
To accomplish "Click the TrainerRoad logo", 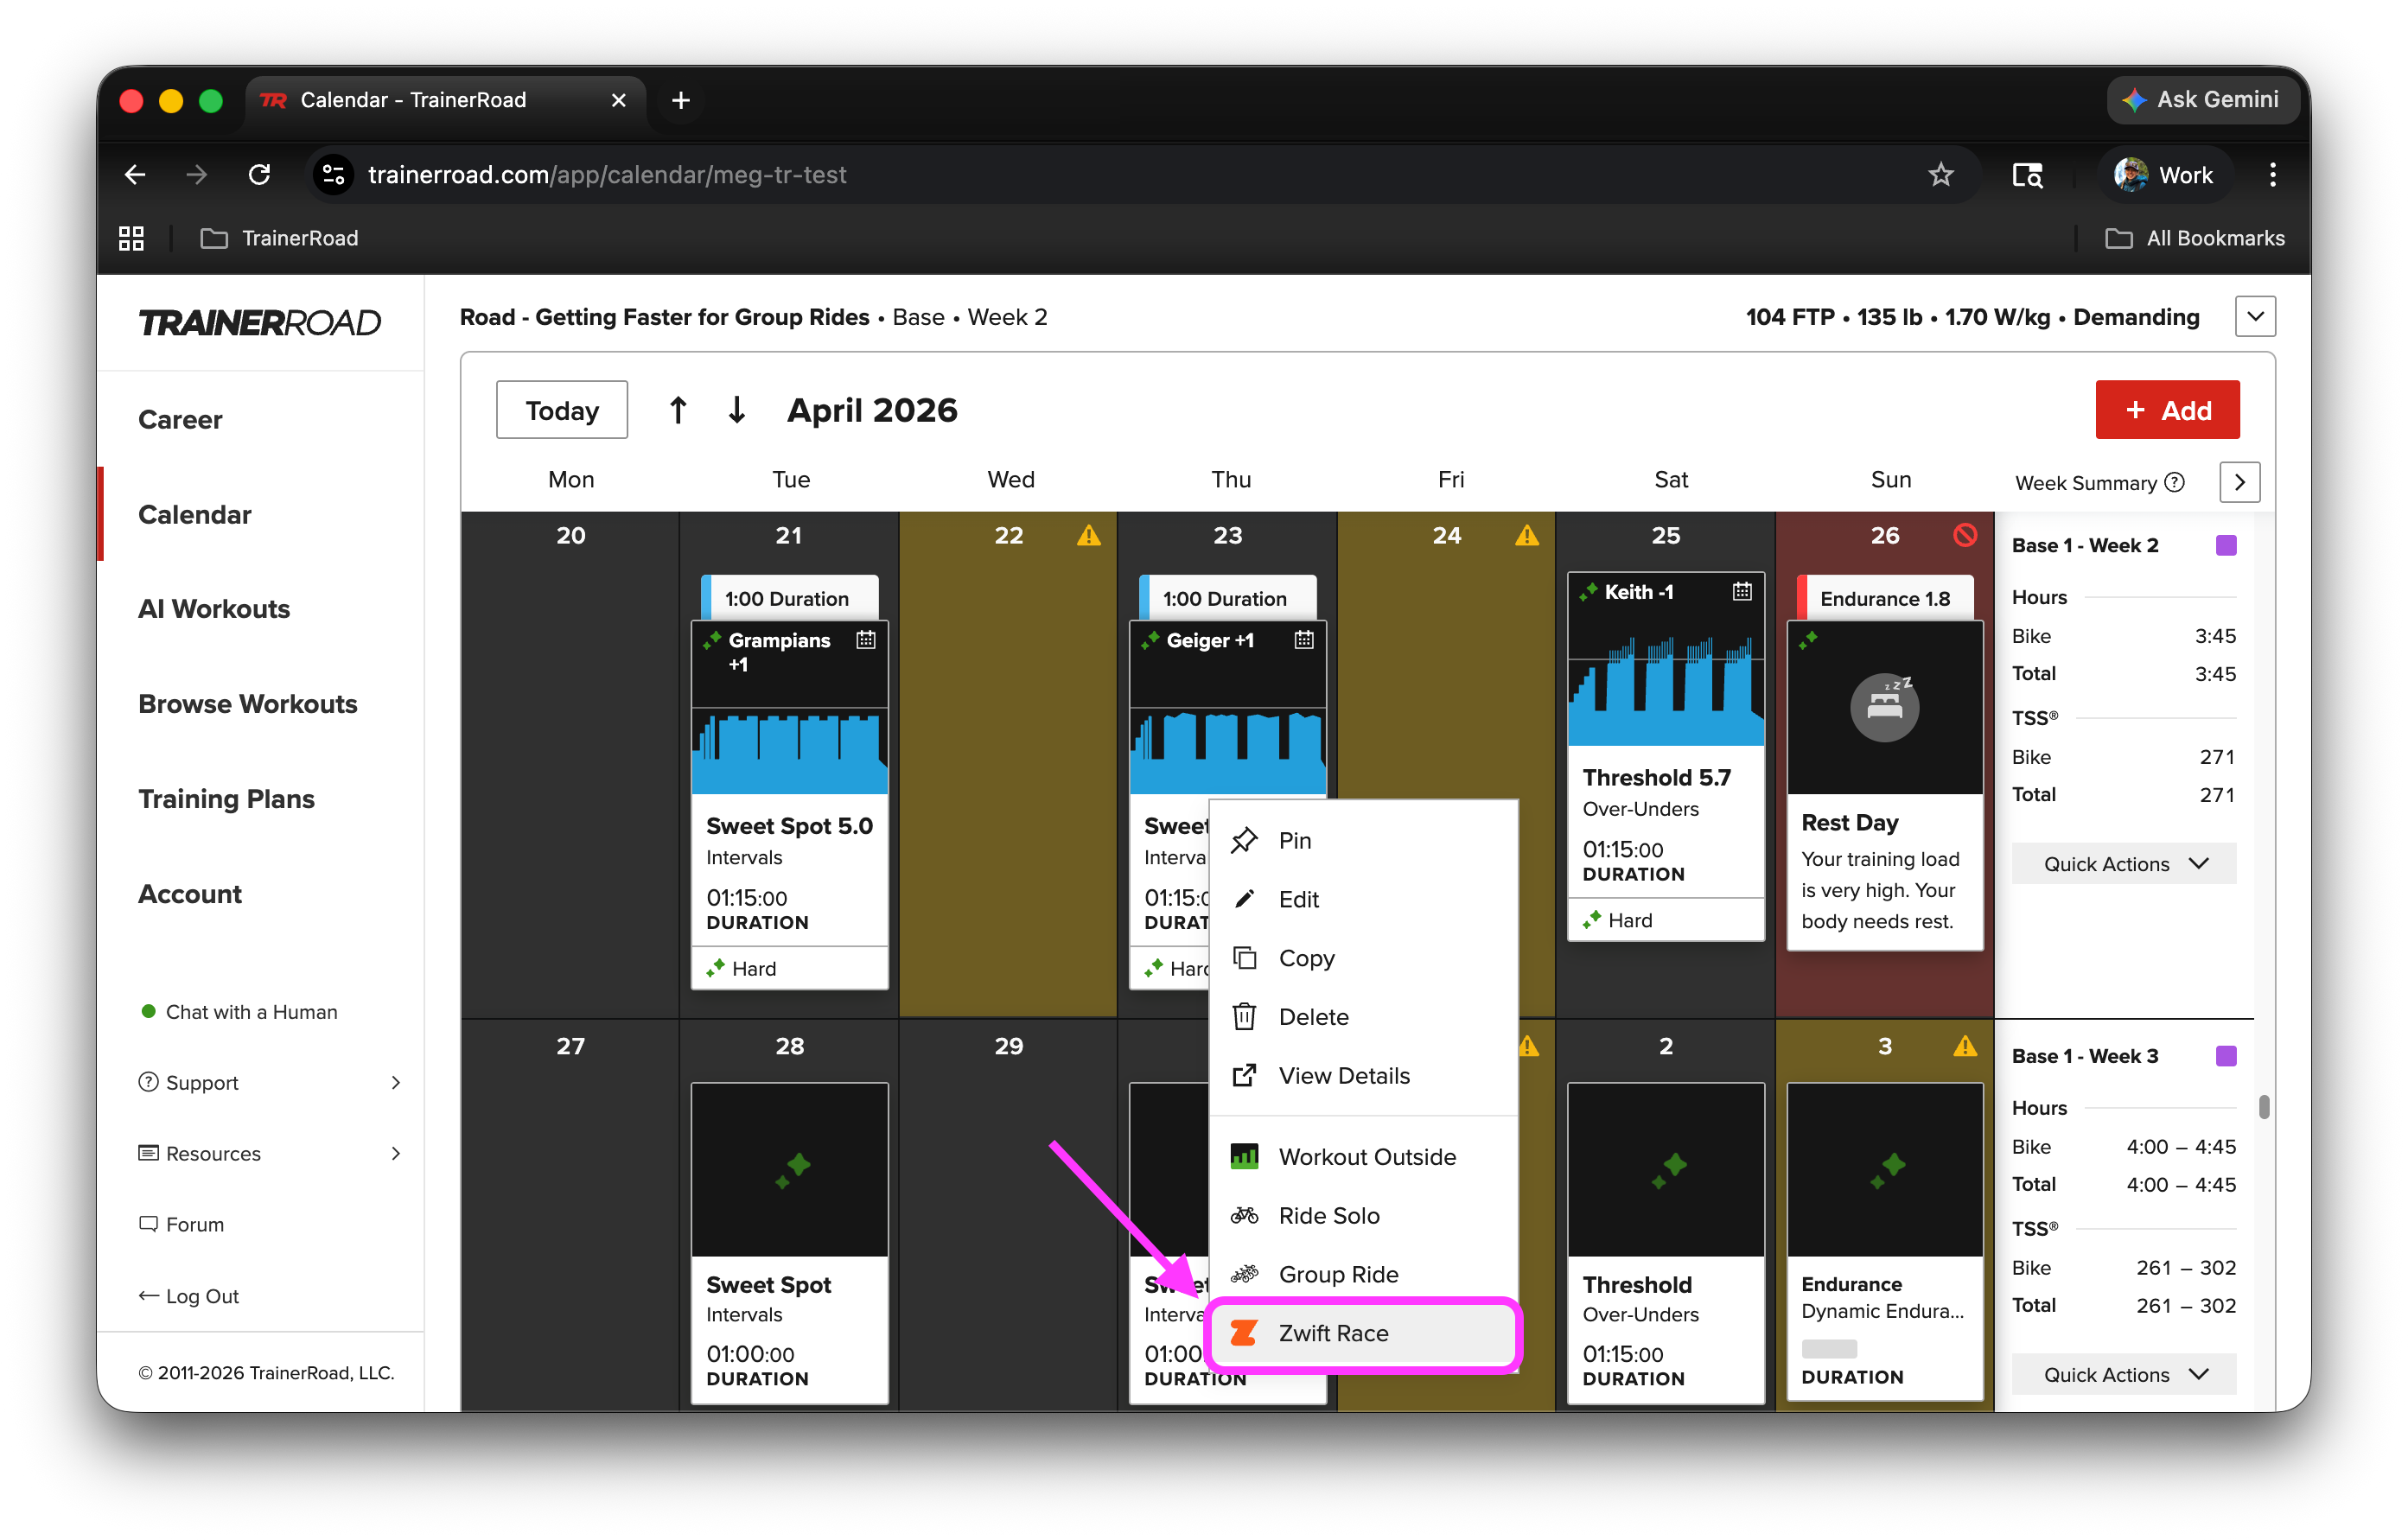I will click(260, 323).
